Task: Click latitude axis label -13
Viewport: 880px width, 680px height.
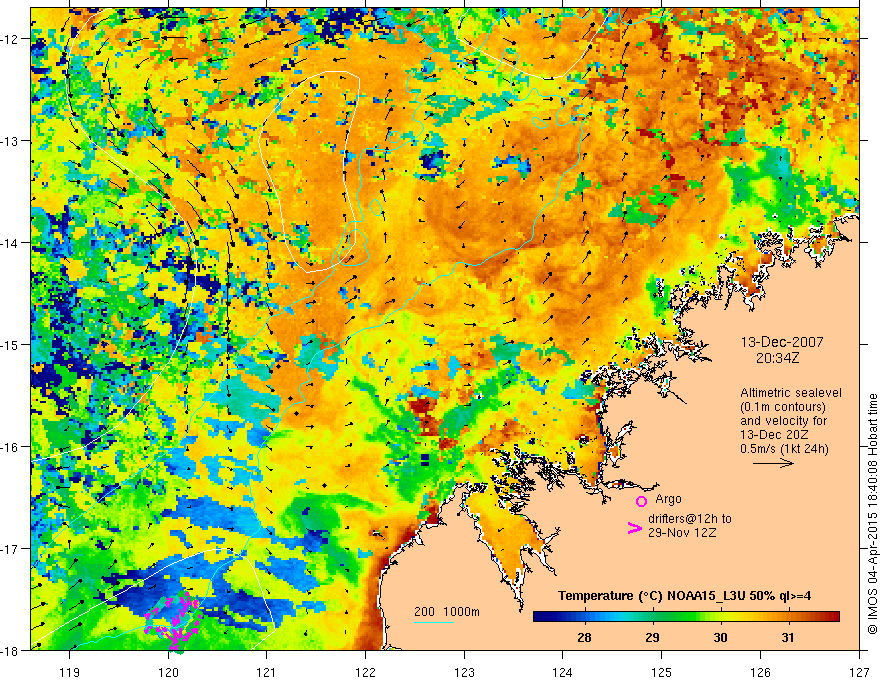Action: coord(10,141)
